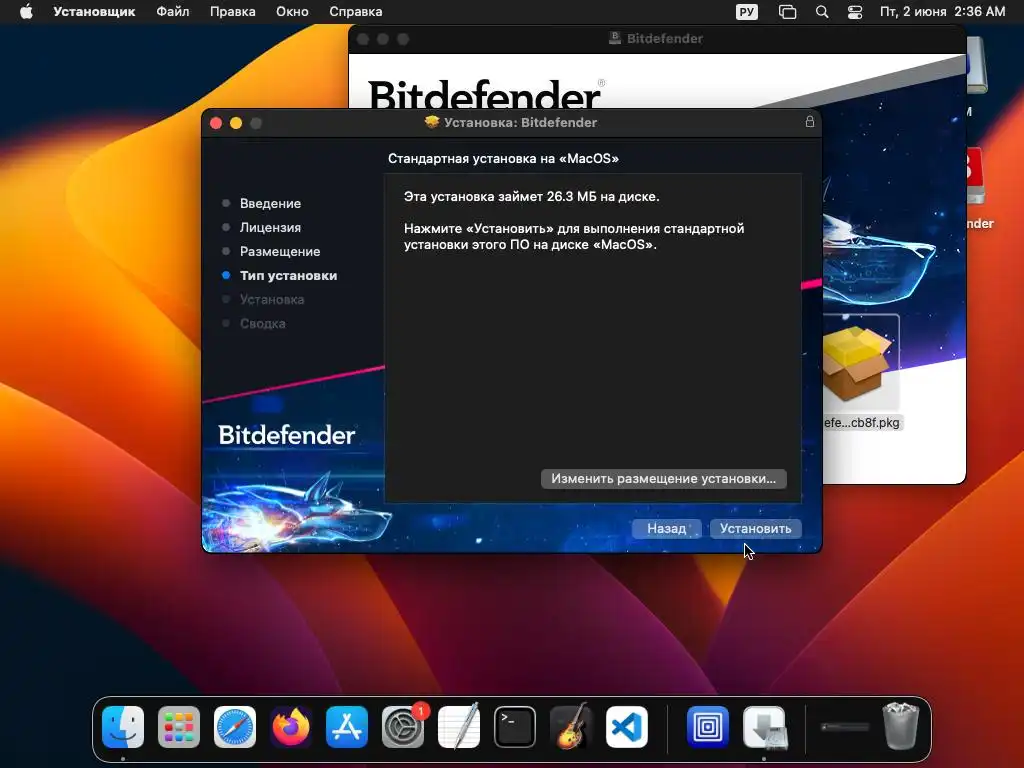Click the Назад button
This screenshot has width=1024, height=768.
coord(666,528)
